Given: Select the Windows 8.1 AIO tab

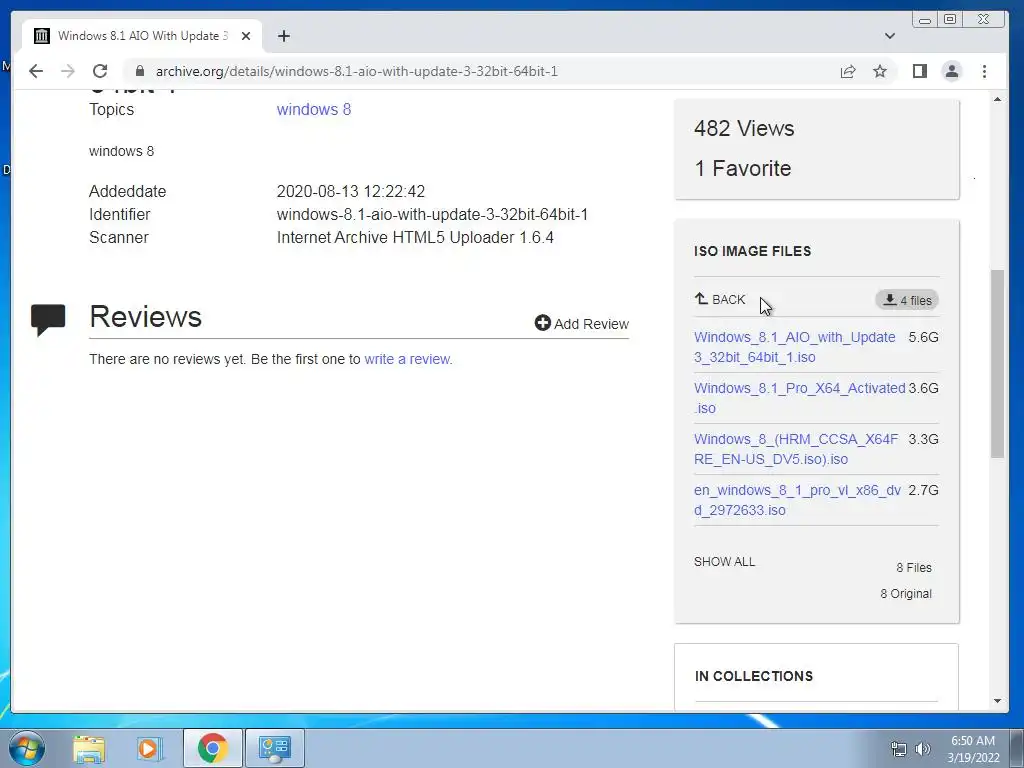Looking at the screenshot, I should [142, 36].
